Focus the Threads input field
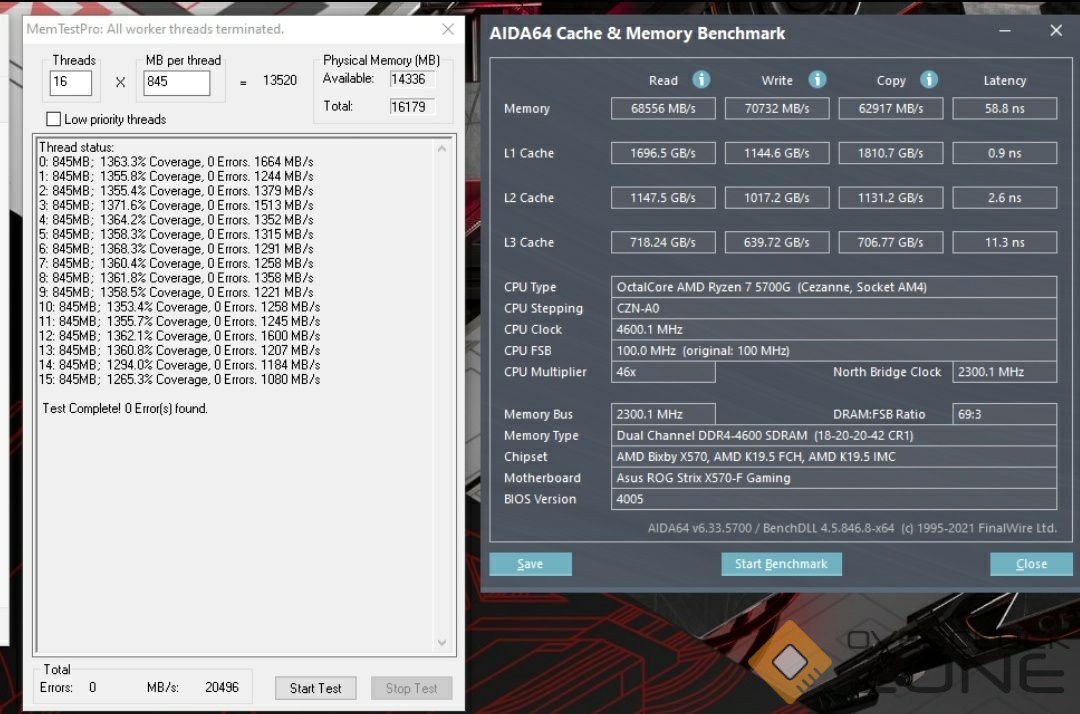This screenshot has height=714, width=1080. [x=70, y=83]
